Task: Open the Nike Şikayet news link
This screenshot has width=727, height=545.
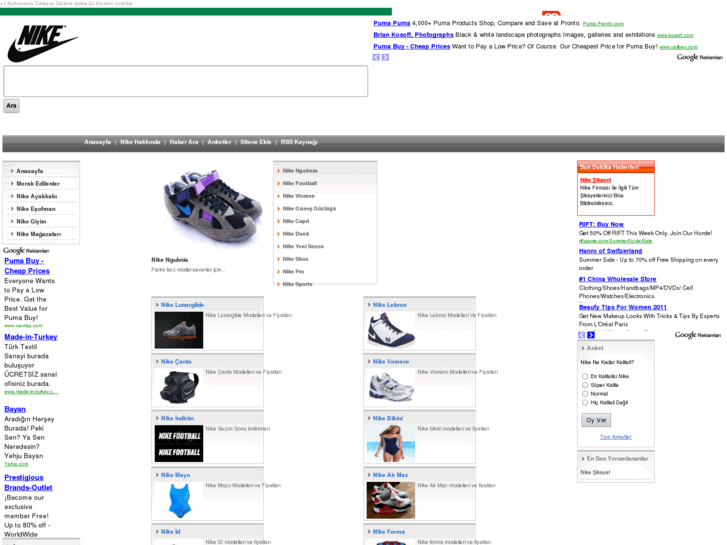Action: pos(595,180)
